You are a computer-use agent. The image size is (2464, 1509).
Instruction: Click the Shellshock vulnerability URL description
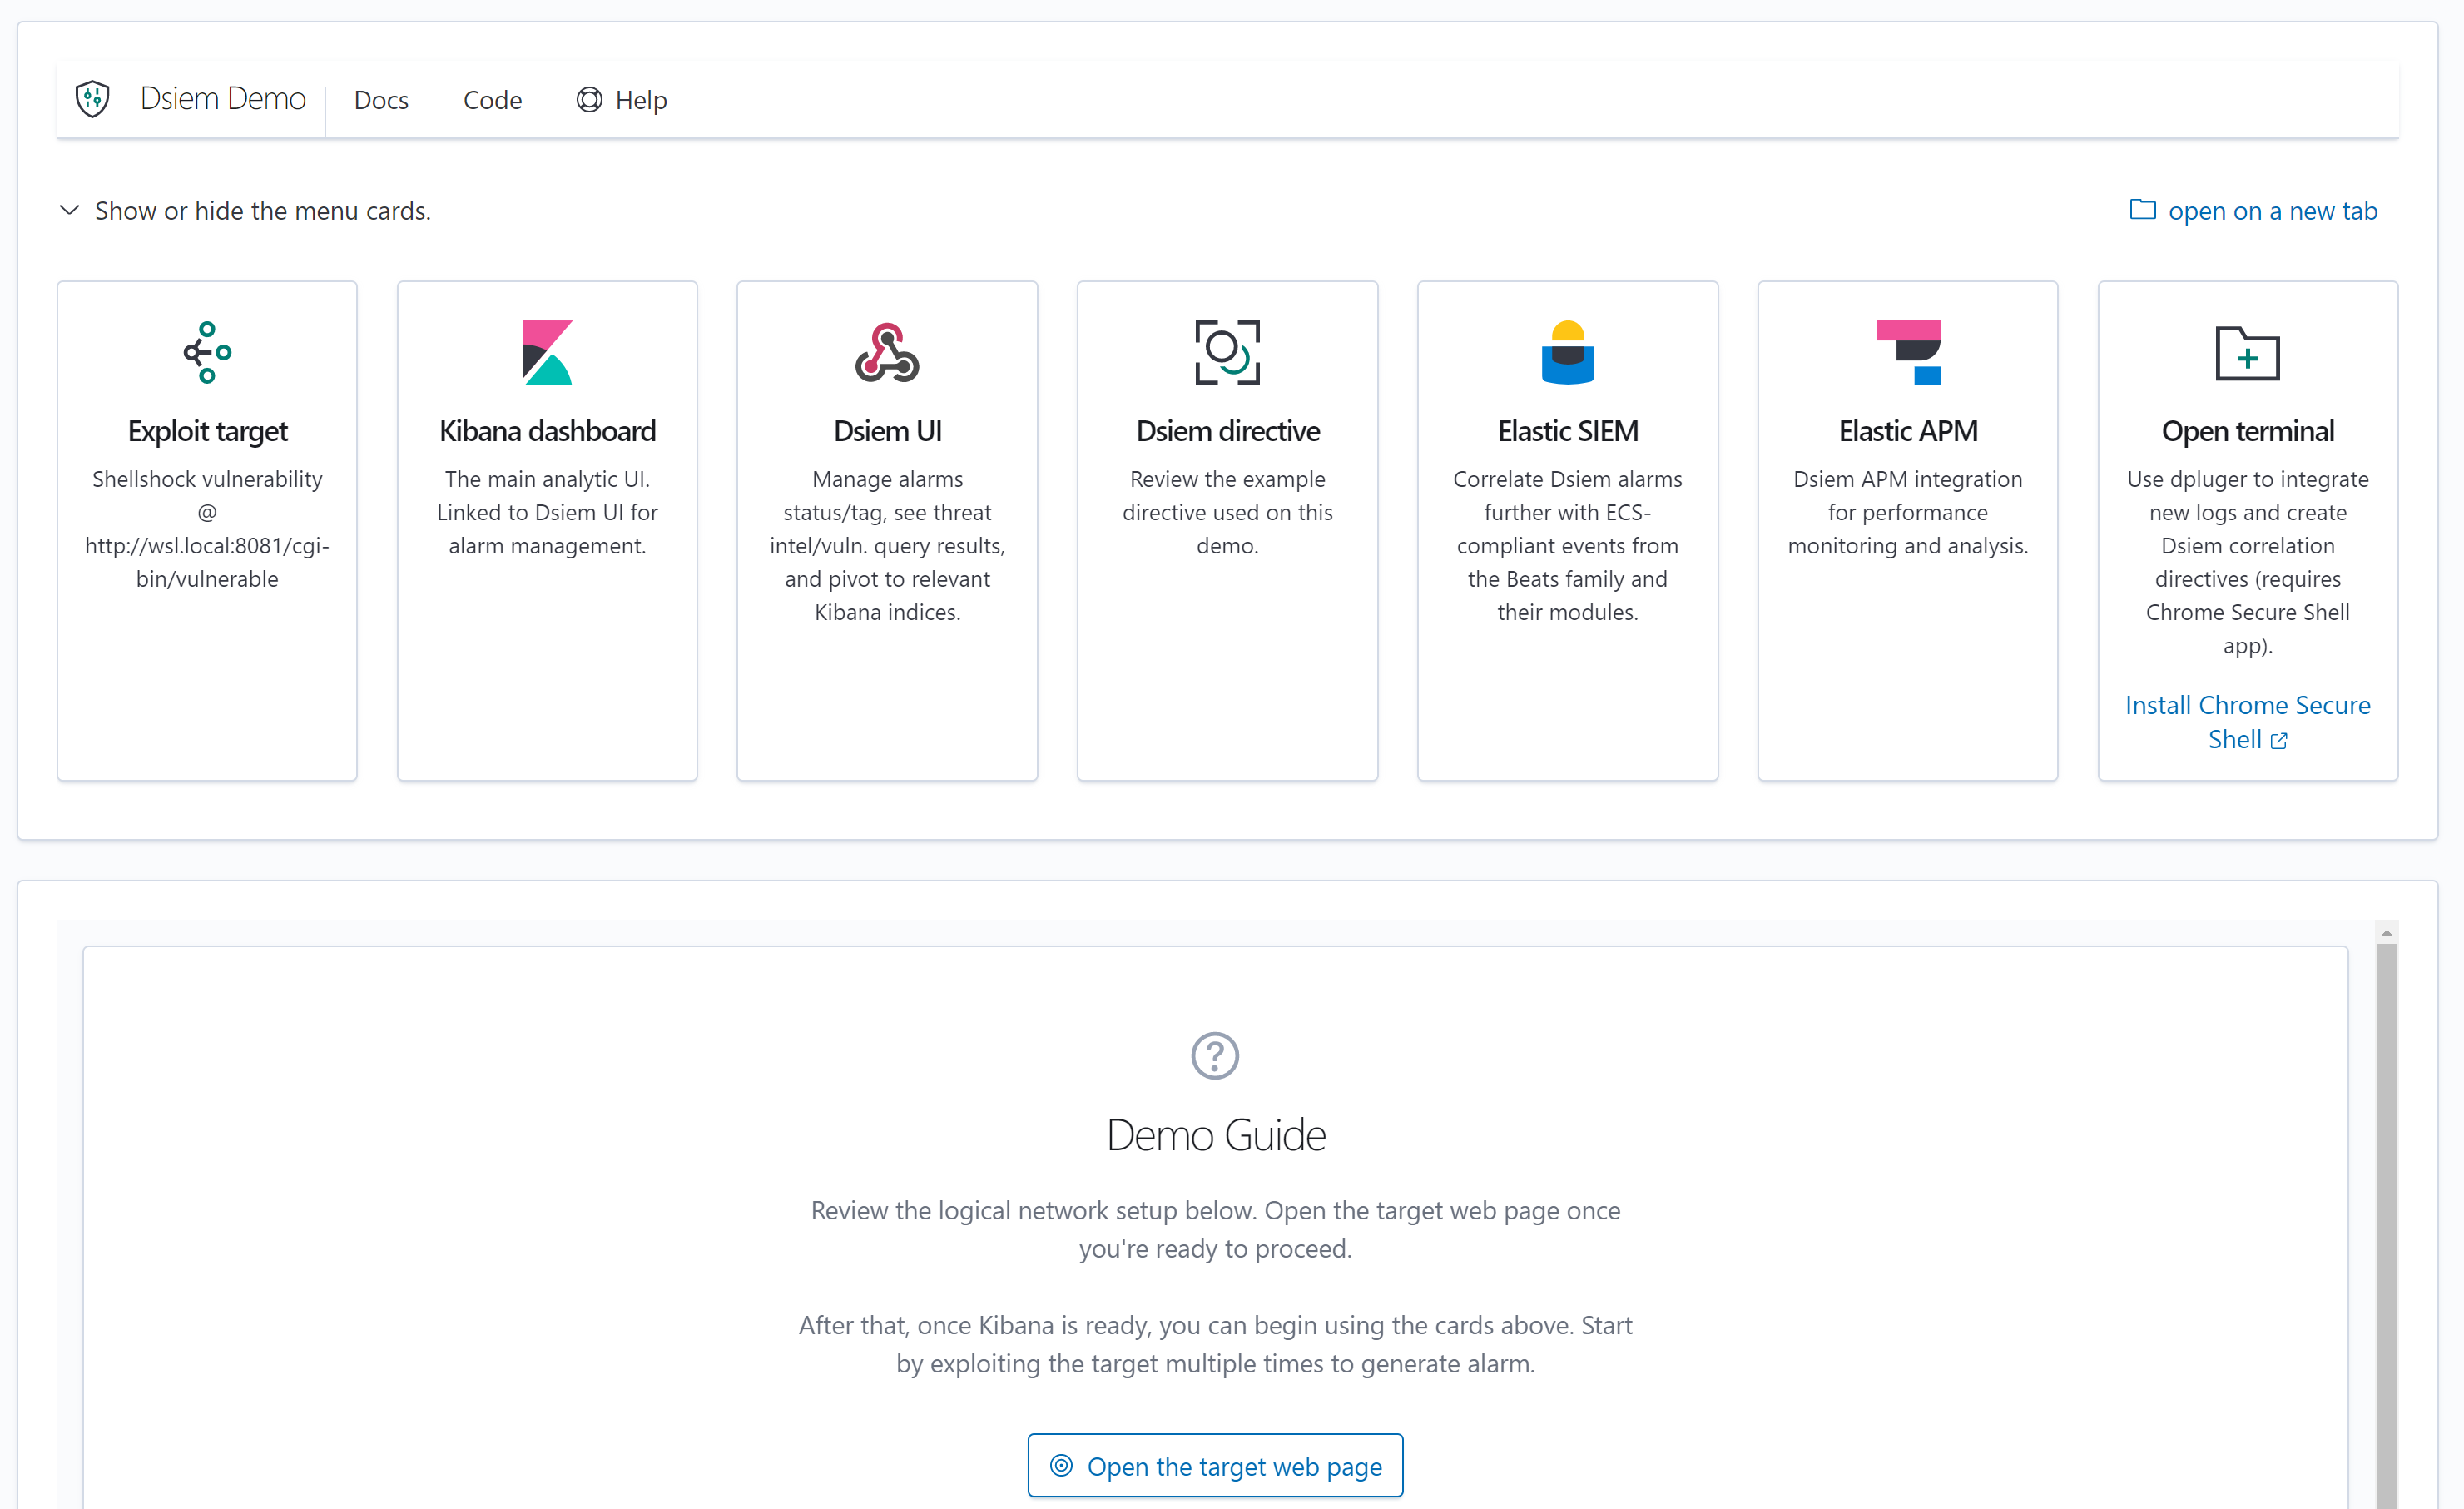[207, 529]
